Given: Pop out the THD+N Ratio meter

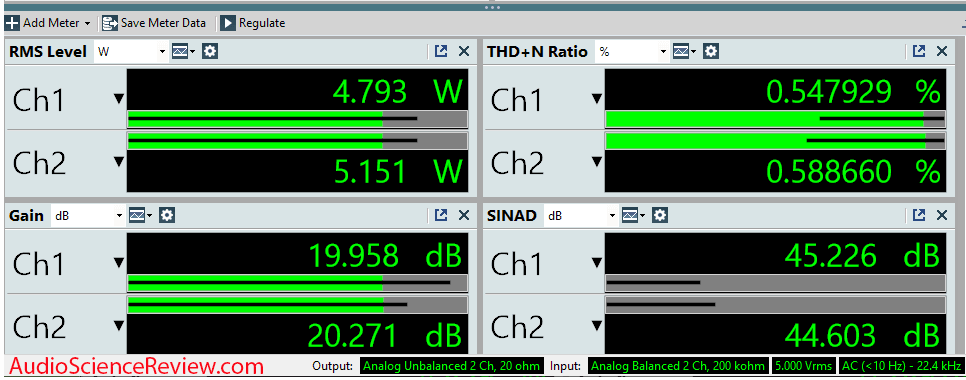Looking at the screenshot, I should pos(919,52).
